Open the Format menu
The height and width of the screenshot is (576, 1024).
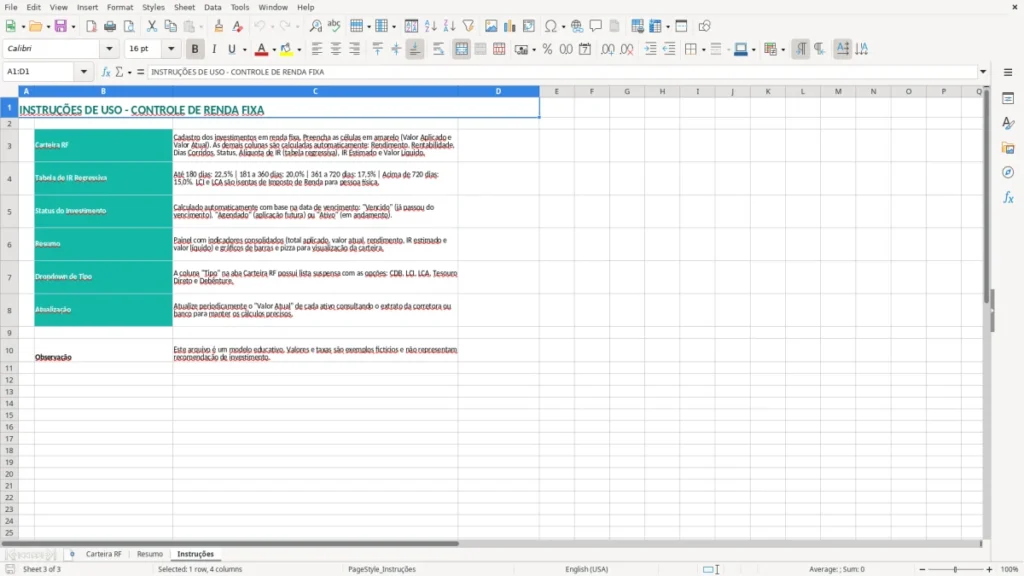point(120,7)
